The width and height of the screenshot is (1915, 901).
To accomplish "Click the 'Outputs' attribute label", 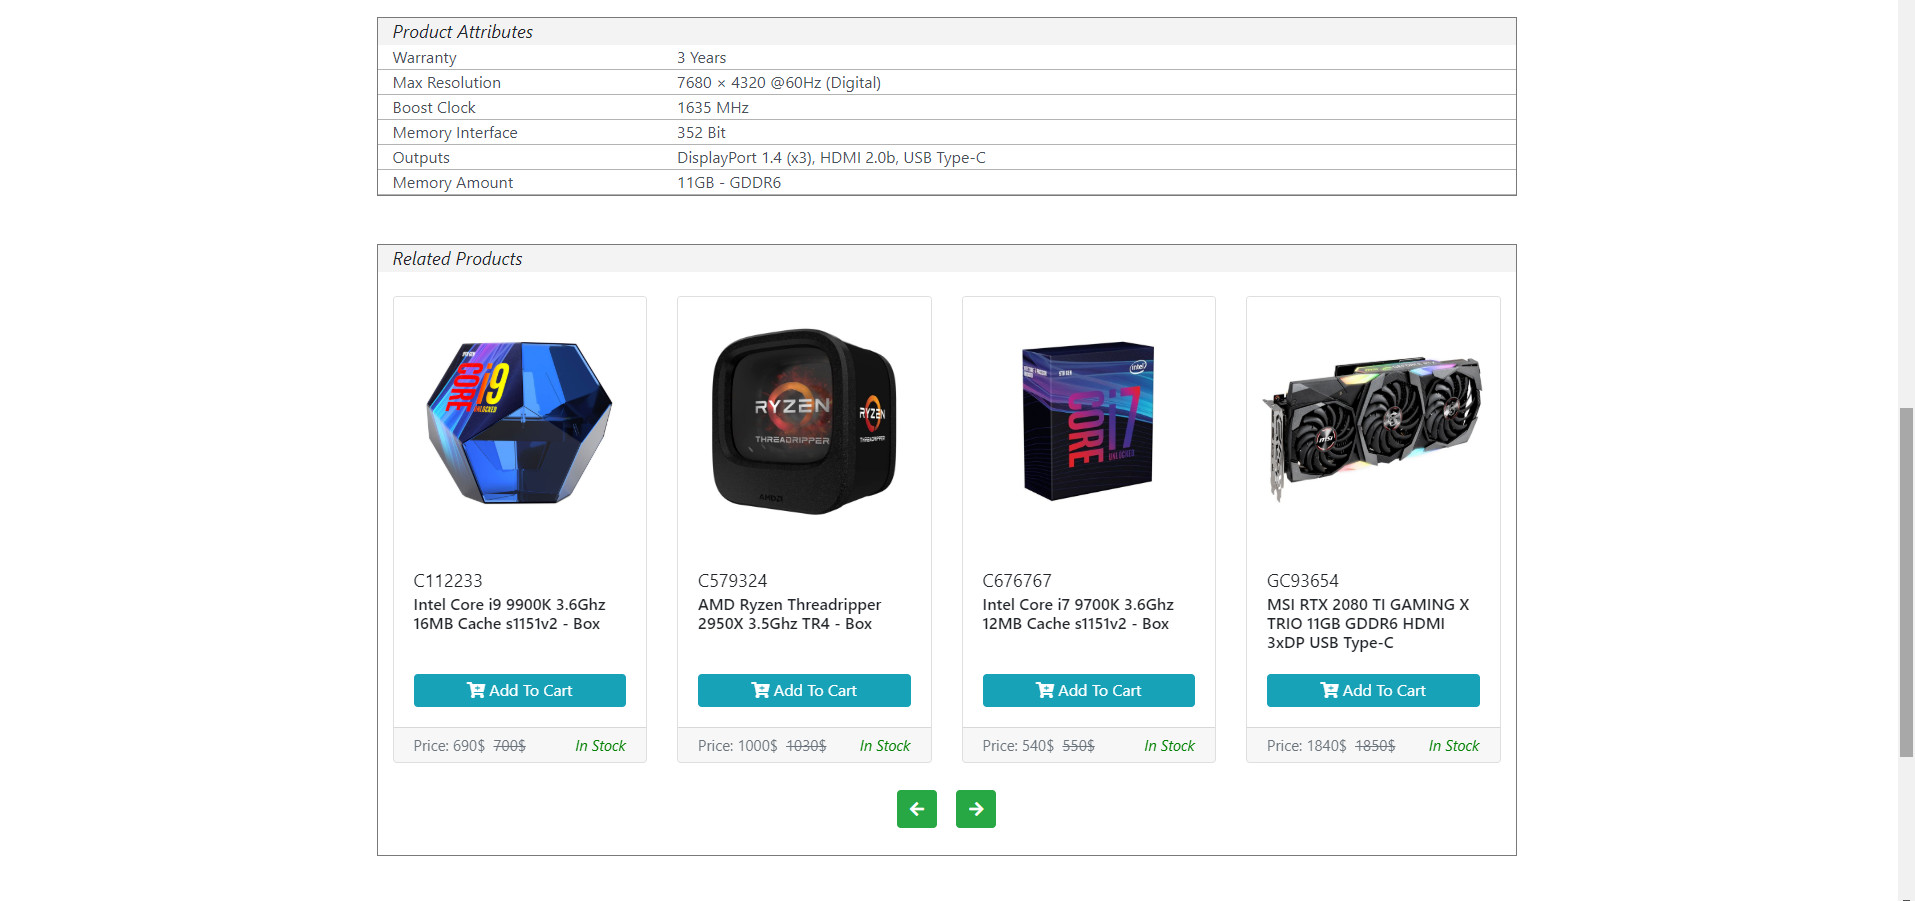I will click(x=421, y=158).
